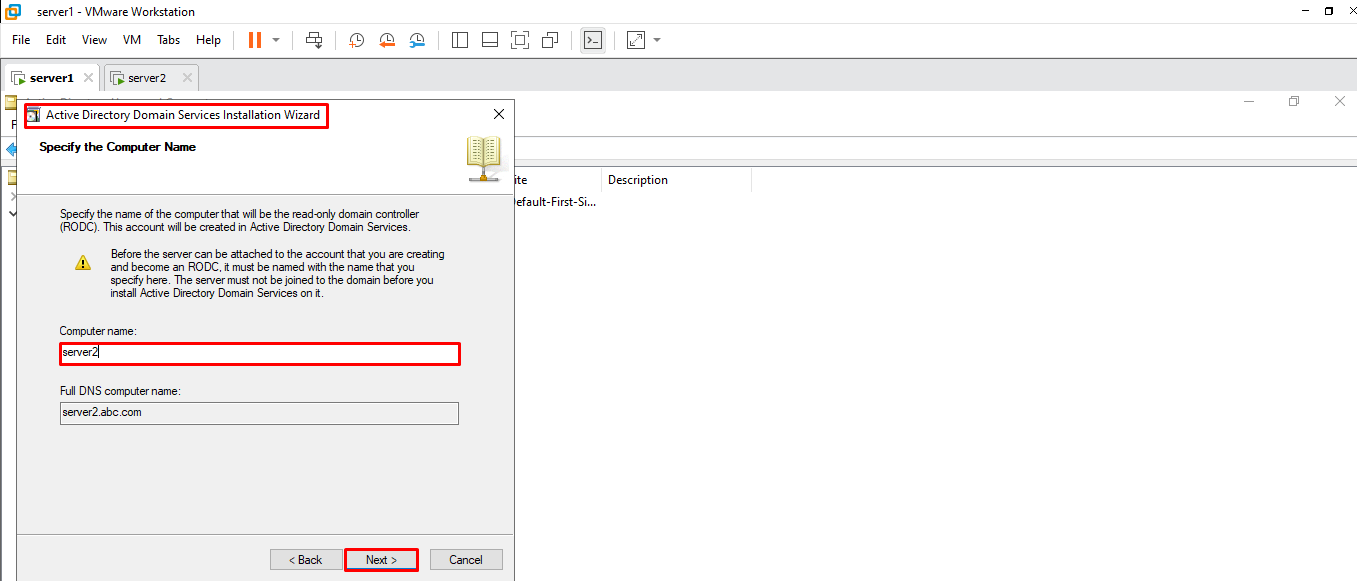The image size is (1357, 581).
Task: Click the Description column header
Action: click(676, 180)
